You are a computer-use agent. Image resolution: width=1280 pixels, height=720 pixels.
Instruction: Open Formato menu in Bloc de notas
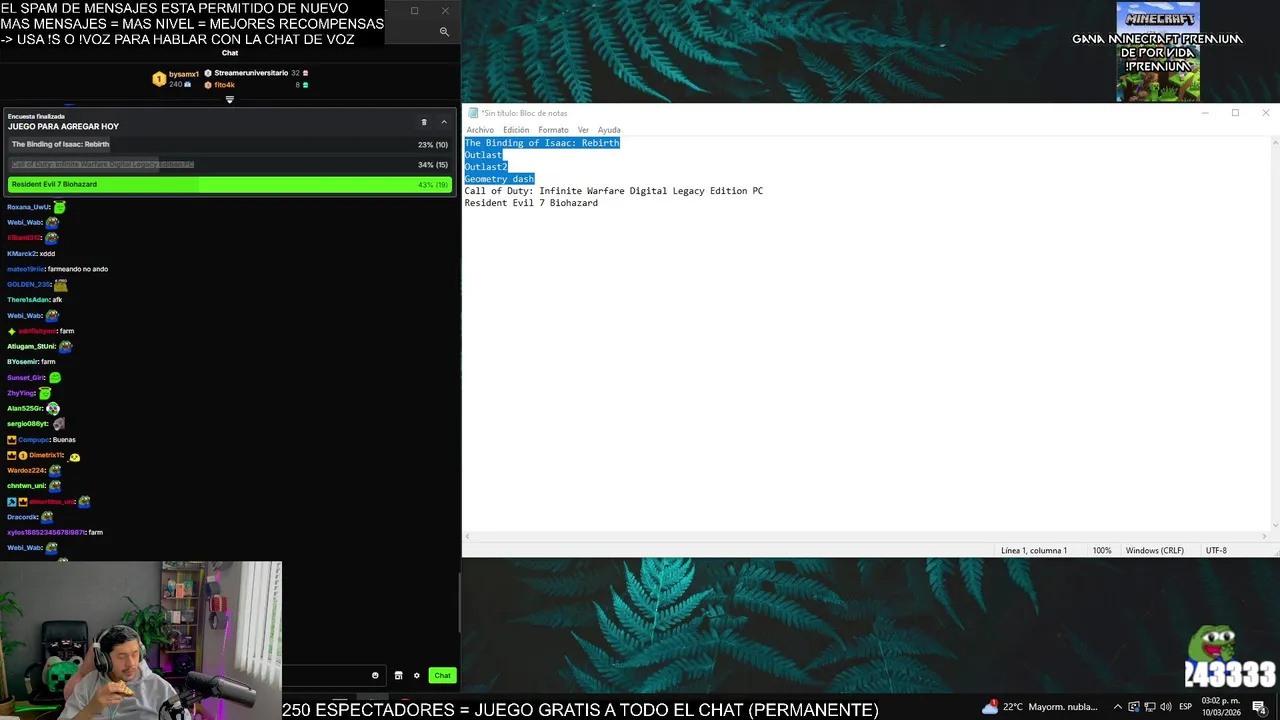553,130
